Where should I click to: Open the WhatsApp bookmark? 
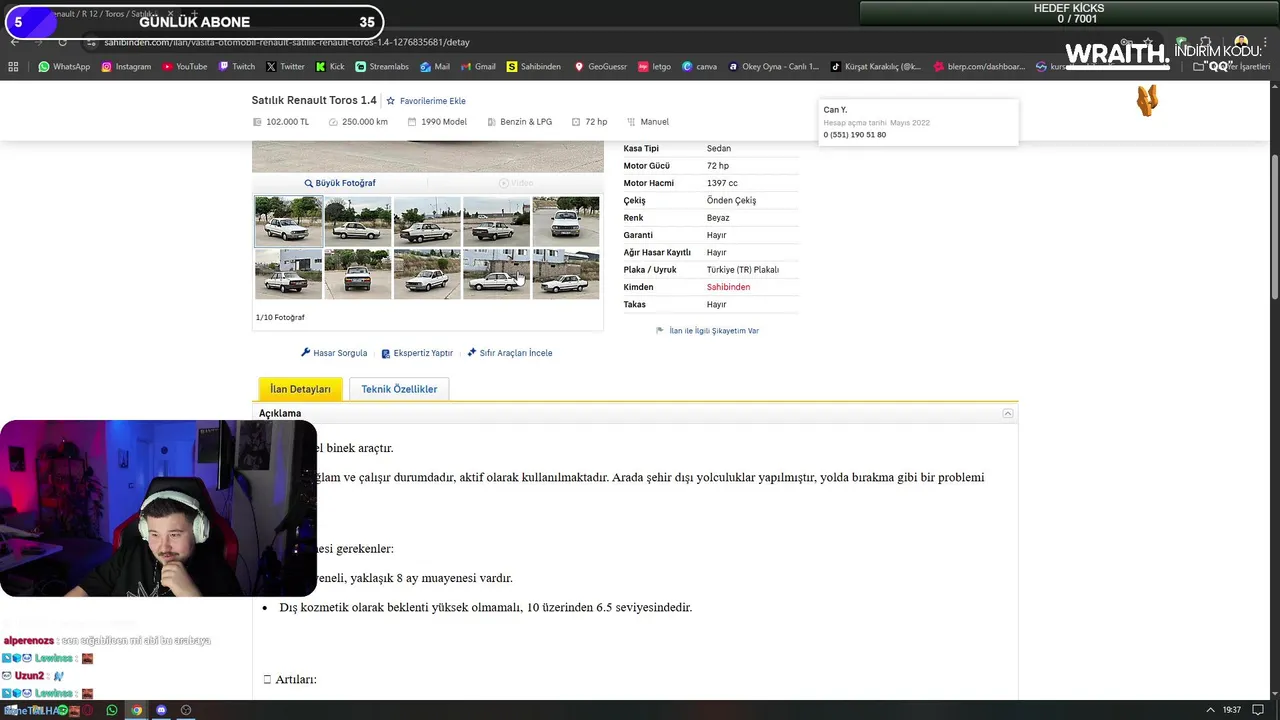click(64, 67)
